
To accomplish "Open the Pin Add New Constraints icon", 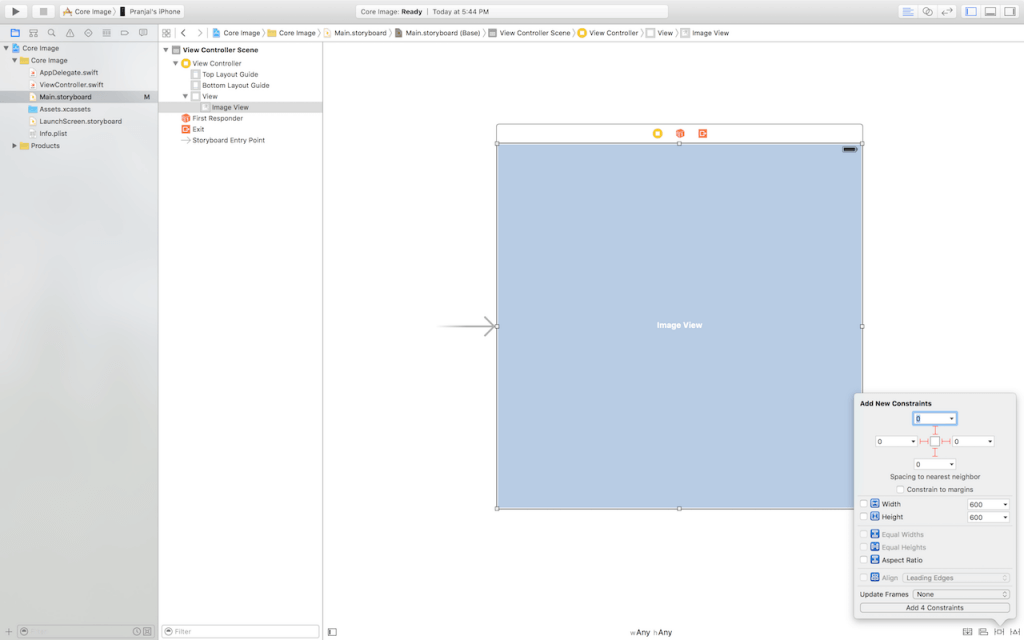I will [999, 631].
